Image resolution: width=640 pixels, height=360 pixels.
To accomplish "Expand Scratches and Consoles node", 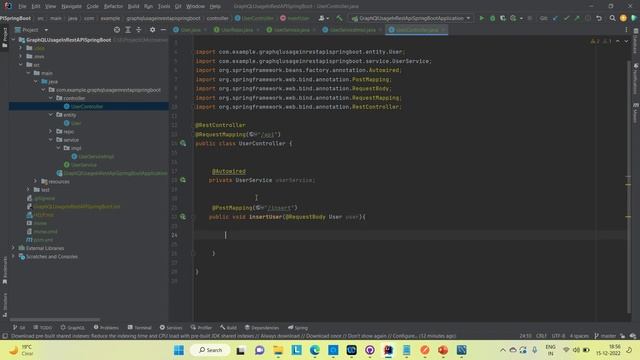I will pyautogui.click(x=13, y=256).
